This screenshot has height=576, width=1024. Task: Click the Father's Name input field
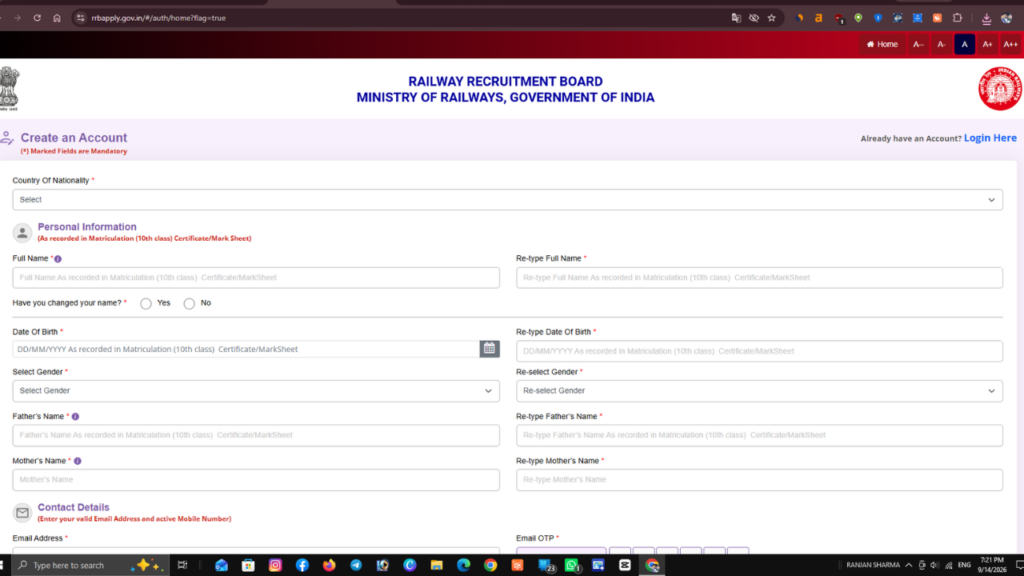[256, 436]
